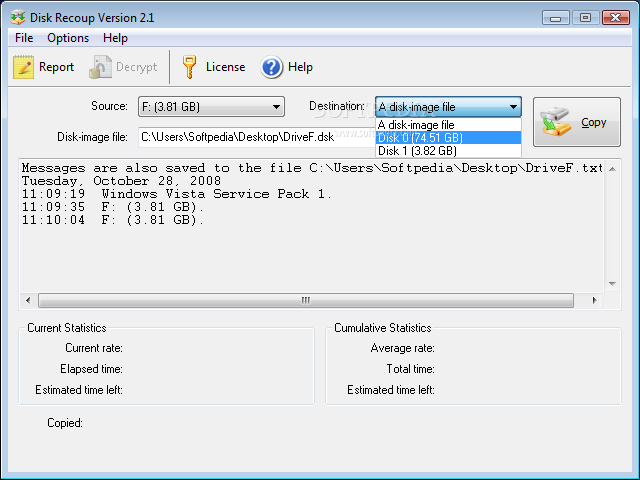
Task: Click the License toolbar label
Action: coord(225,67)
